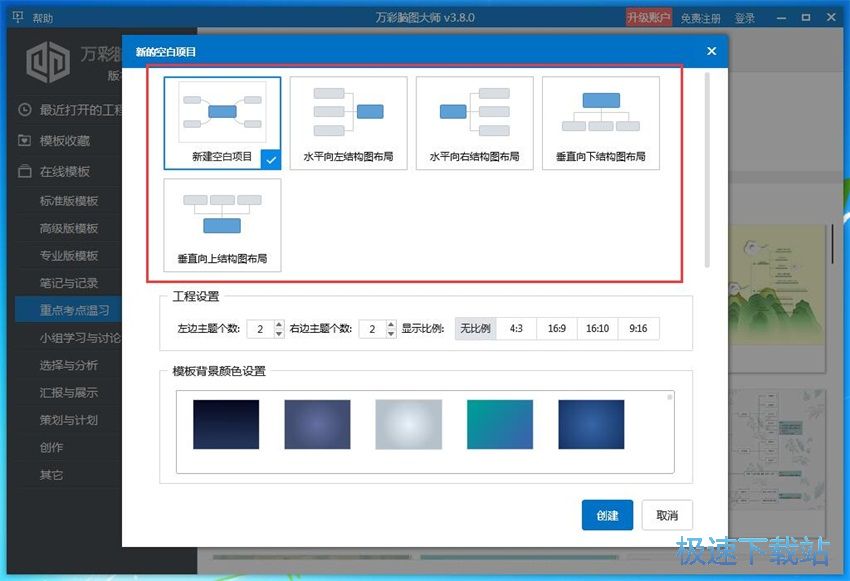Decrease 右边主题个数 with down arrow
Image resolution: width=850 pixels, height=581 pixels.
point(391,333)
